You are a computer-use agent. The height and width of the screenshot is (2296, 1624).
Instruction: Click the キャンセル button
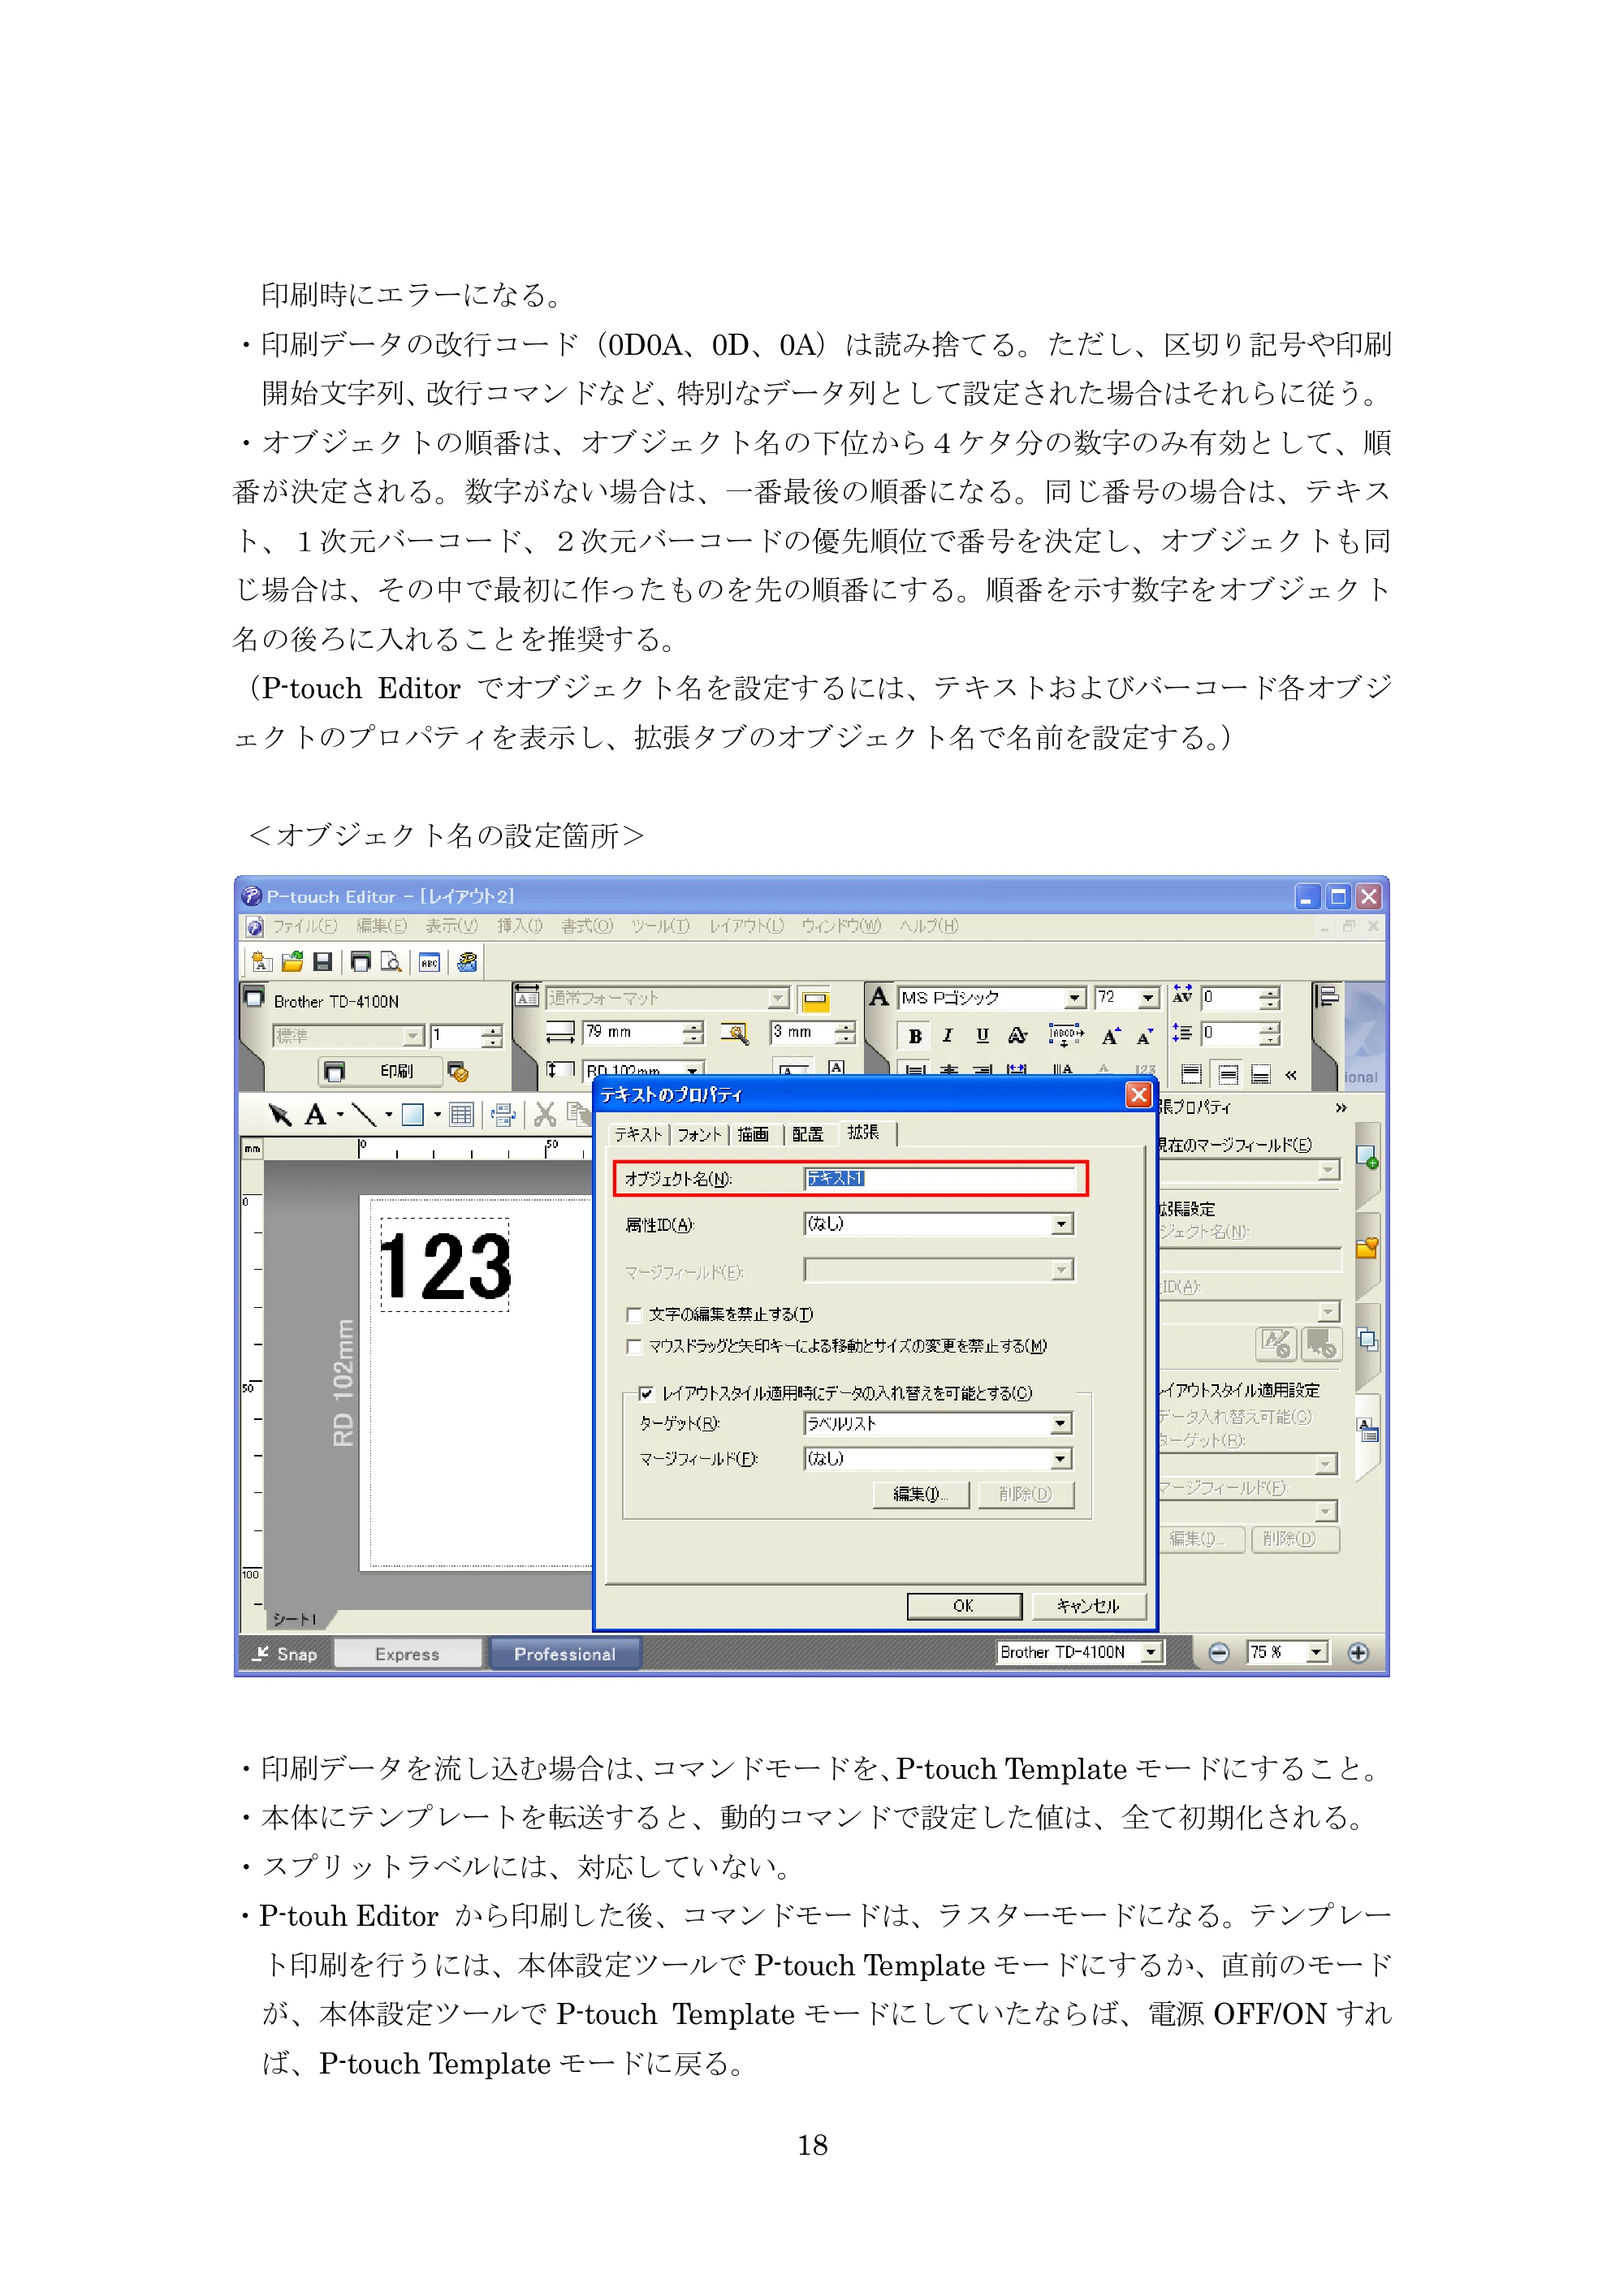pos(1088,1605)
